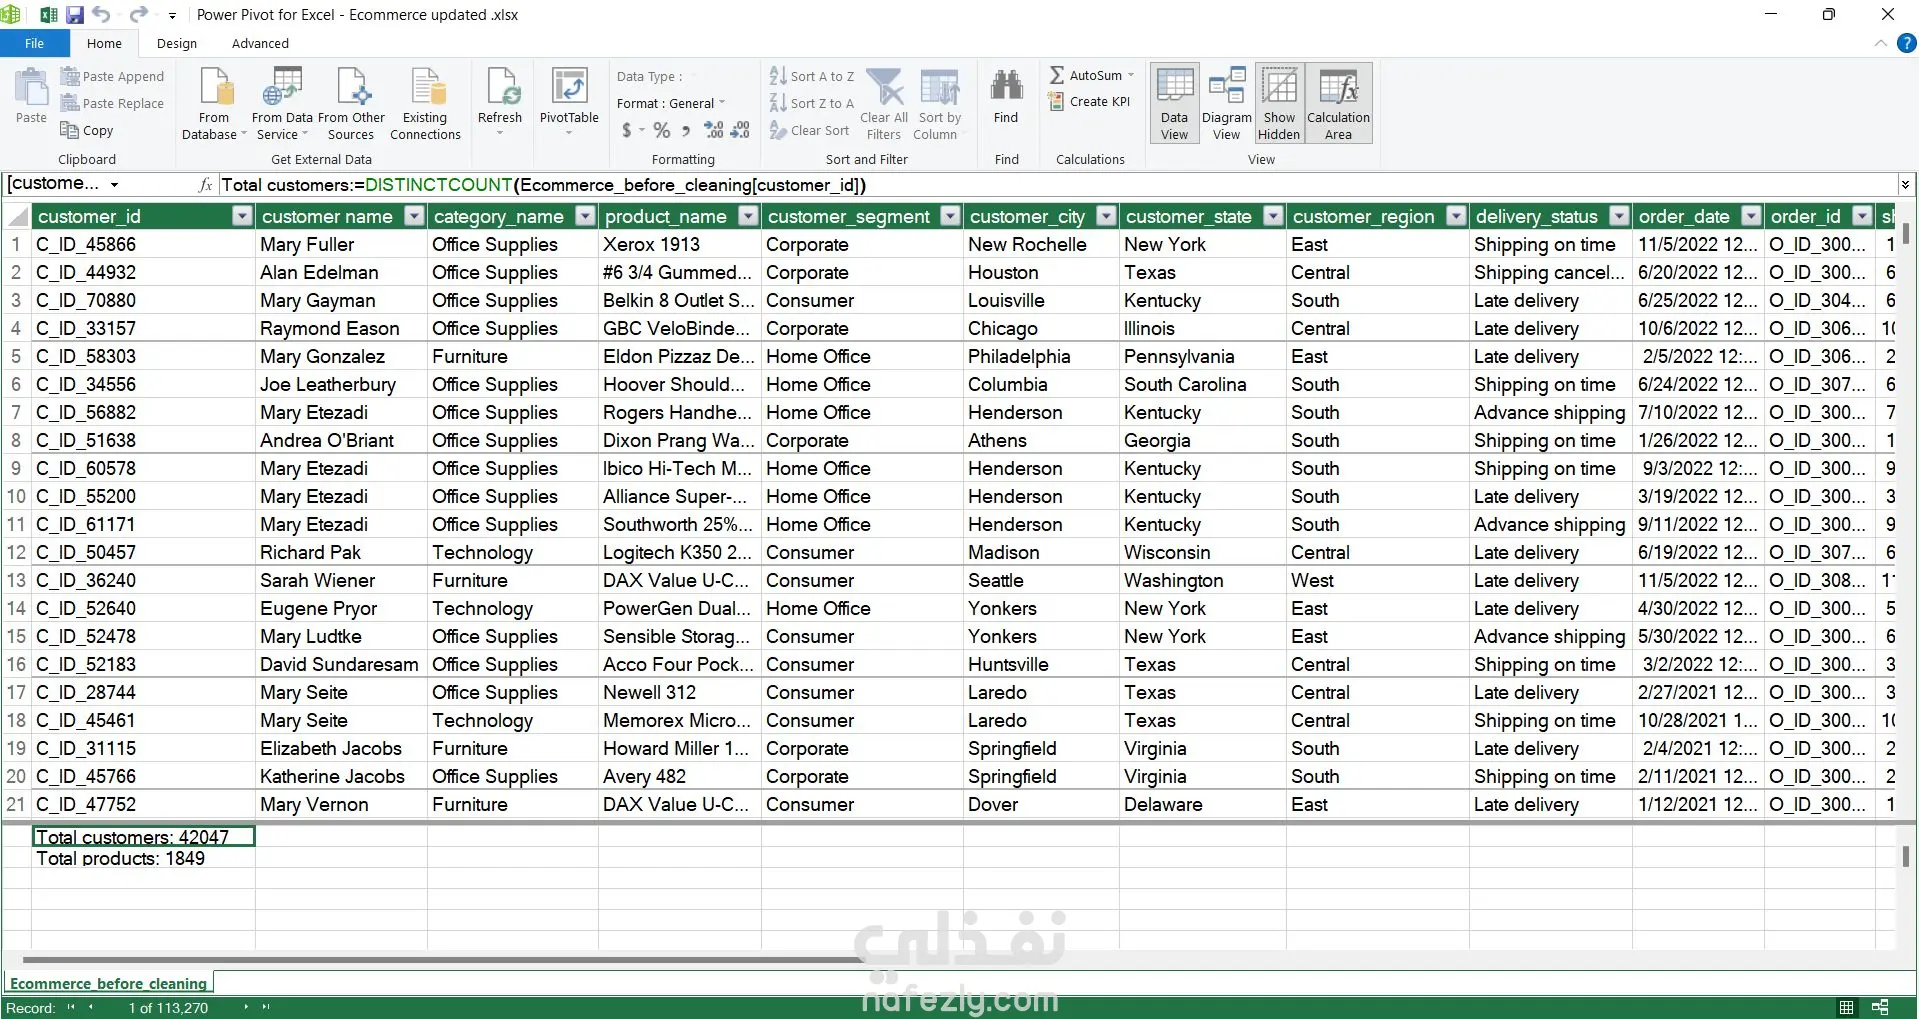Switch to the Home tab
1919x1019 pixels.
(104, 43)
